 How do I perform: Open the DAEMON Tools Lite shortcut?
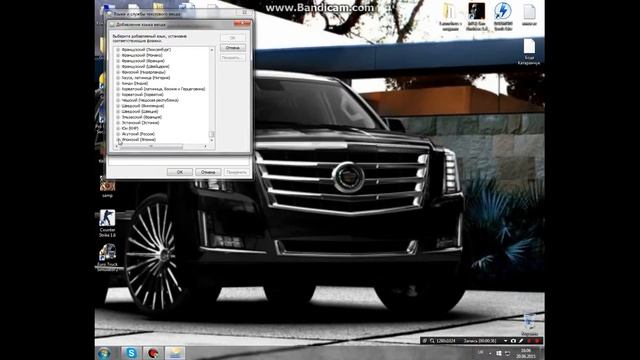[x=503, y=16]
